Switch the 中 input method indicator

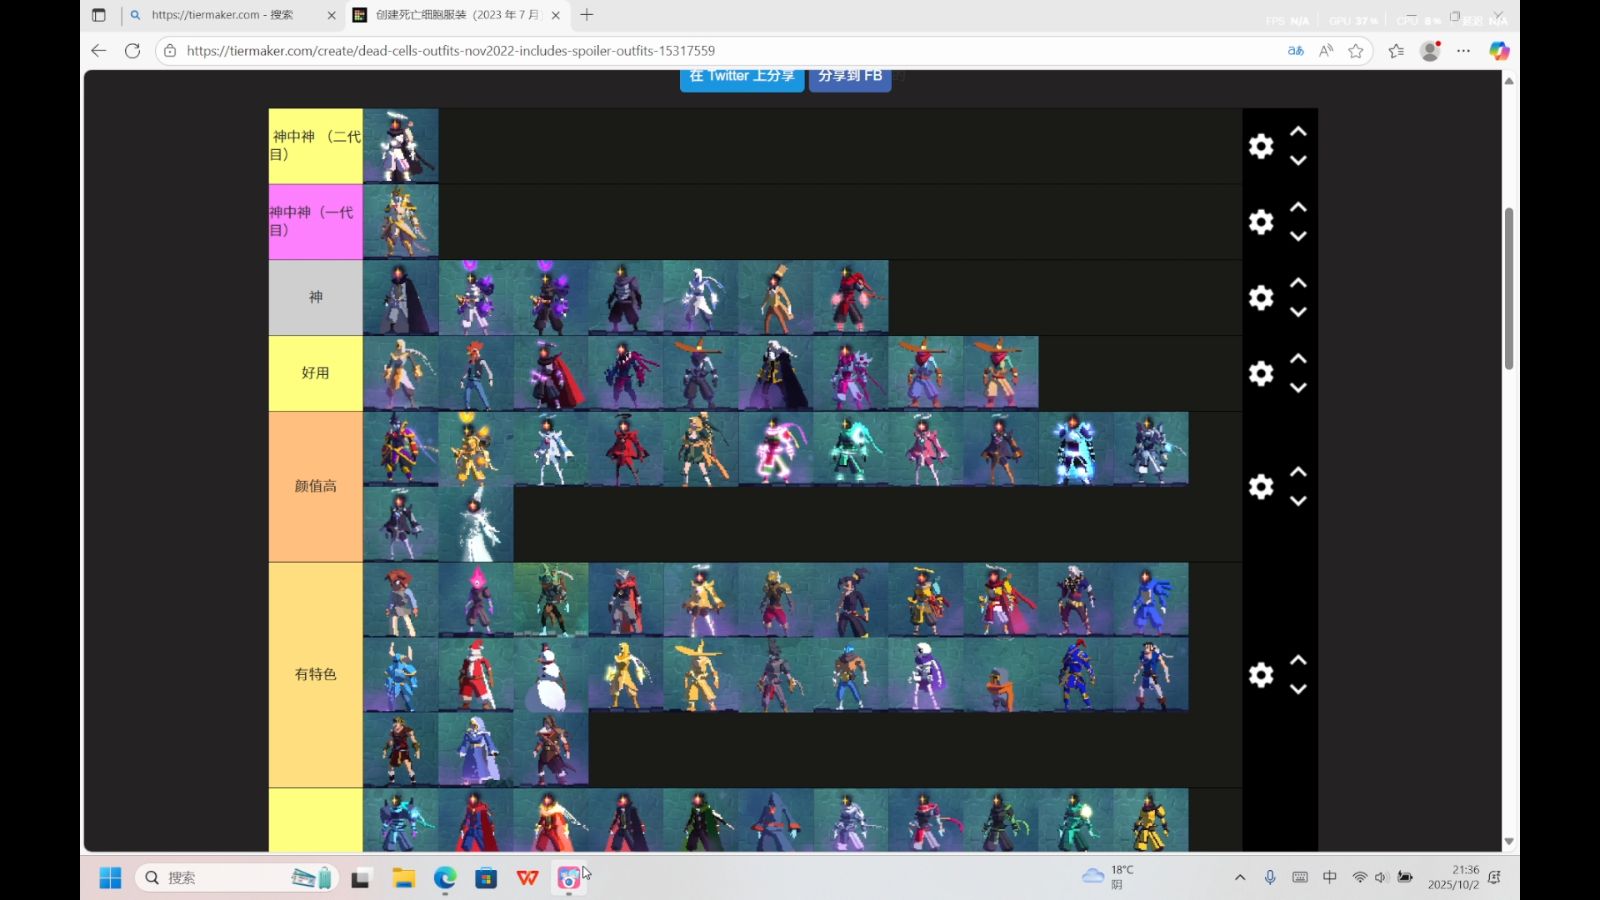click(1330, 877)
